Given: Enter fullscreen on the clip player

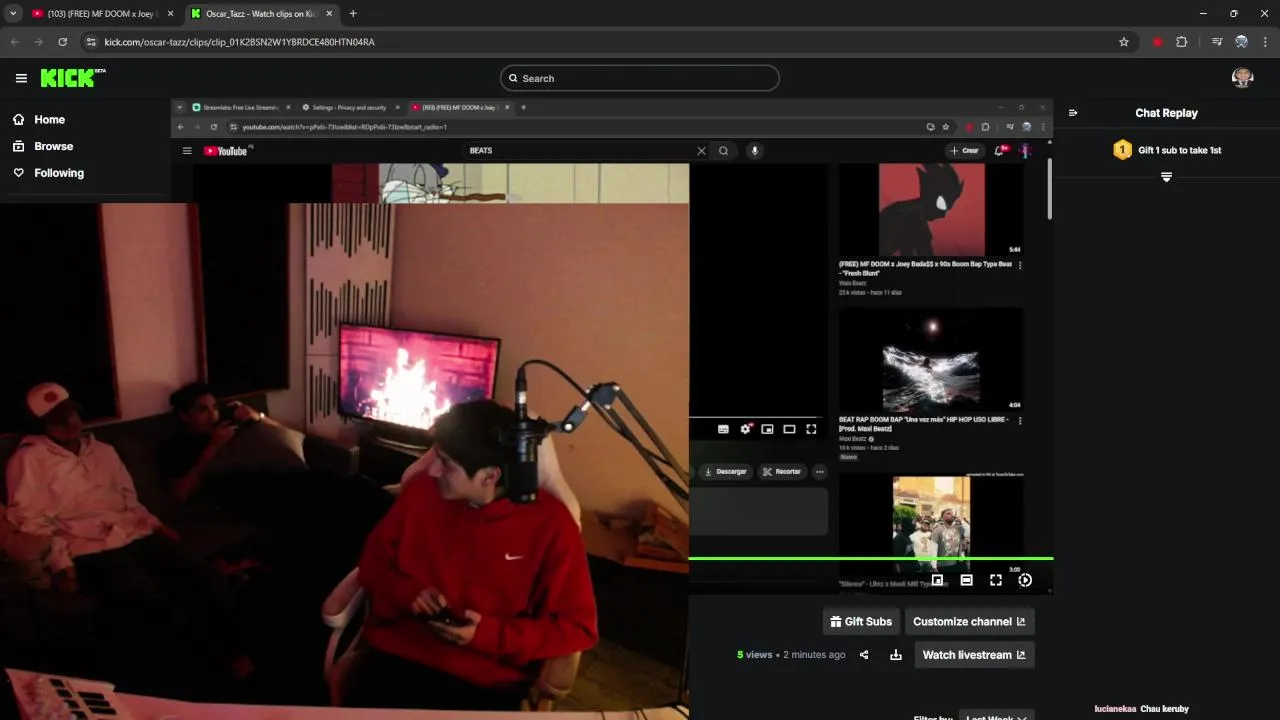Looking at the screenshot, I should 996,580.
